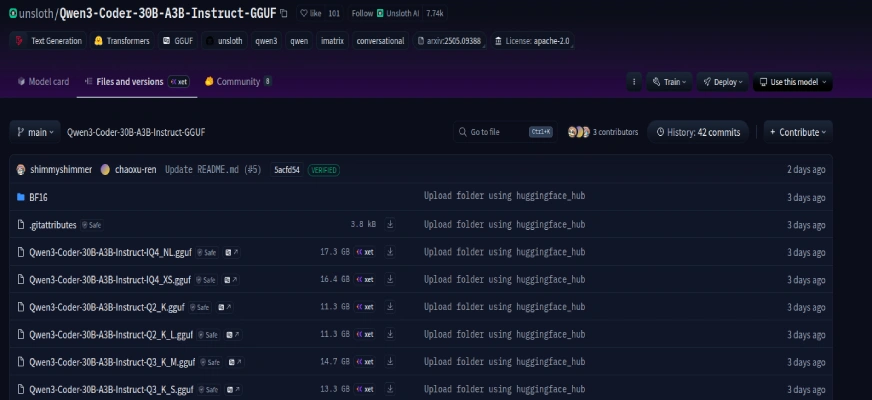Viewport: 872px width, 400px height.
Task: Open the .gitattributes file
Action: [53, 225]
